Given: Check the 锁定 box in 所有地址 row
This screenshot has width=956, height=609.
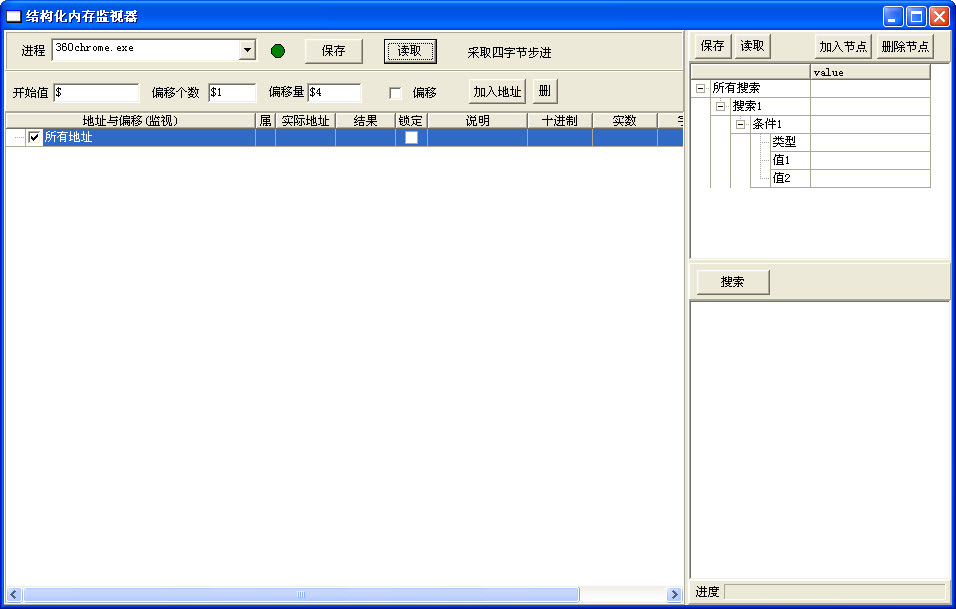Looking at the screenshot, I should (411, 138).
